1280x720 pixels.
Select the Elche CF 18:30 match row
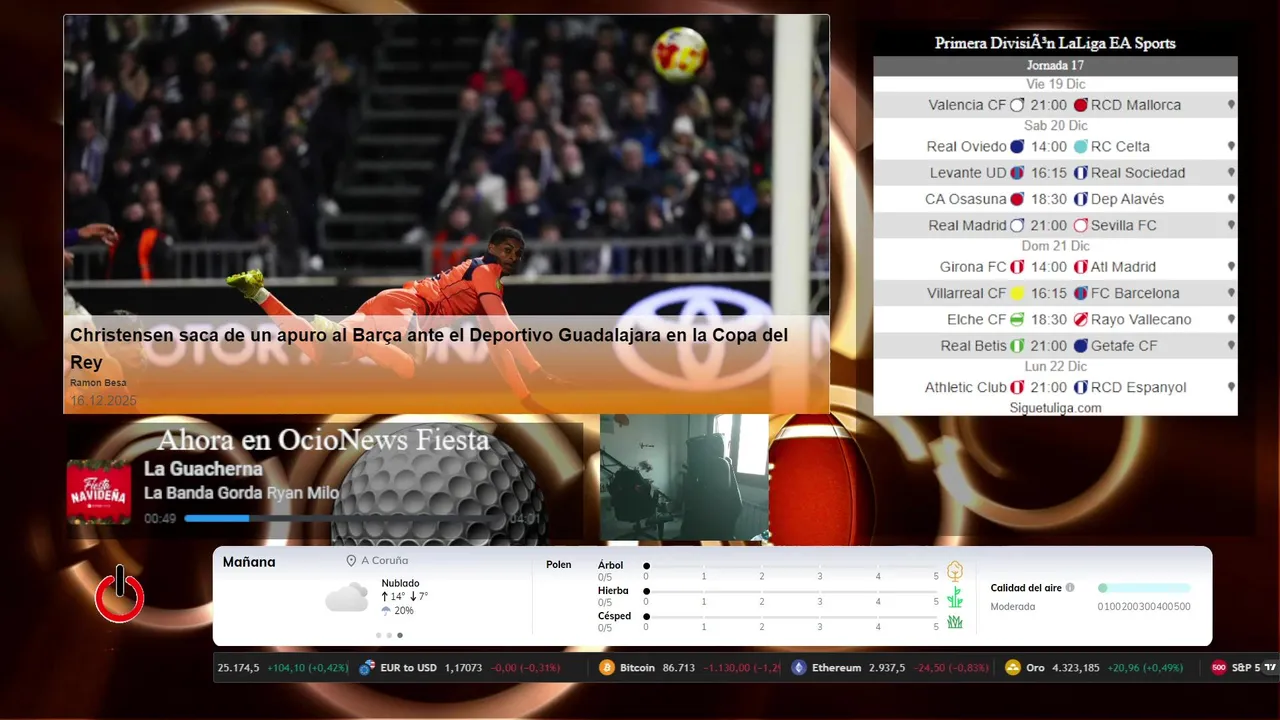[x=1055, y=319]
